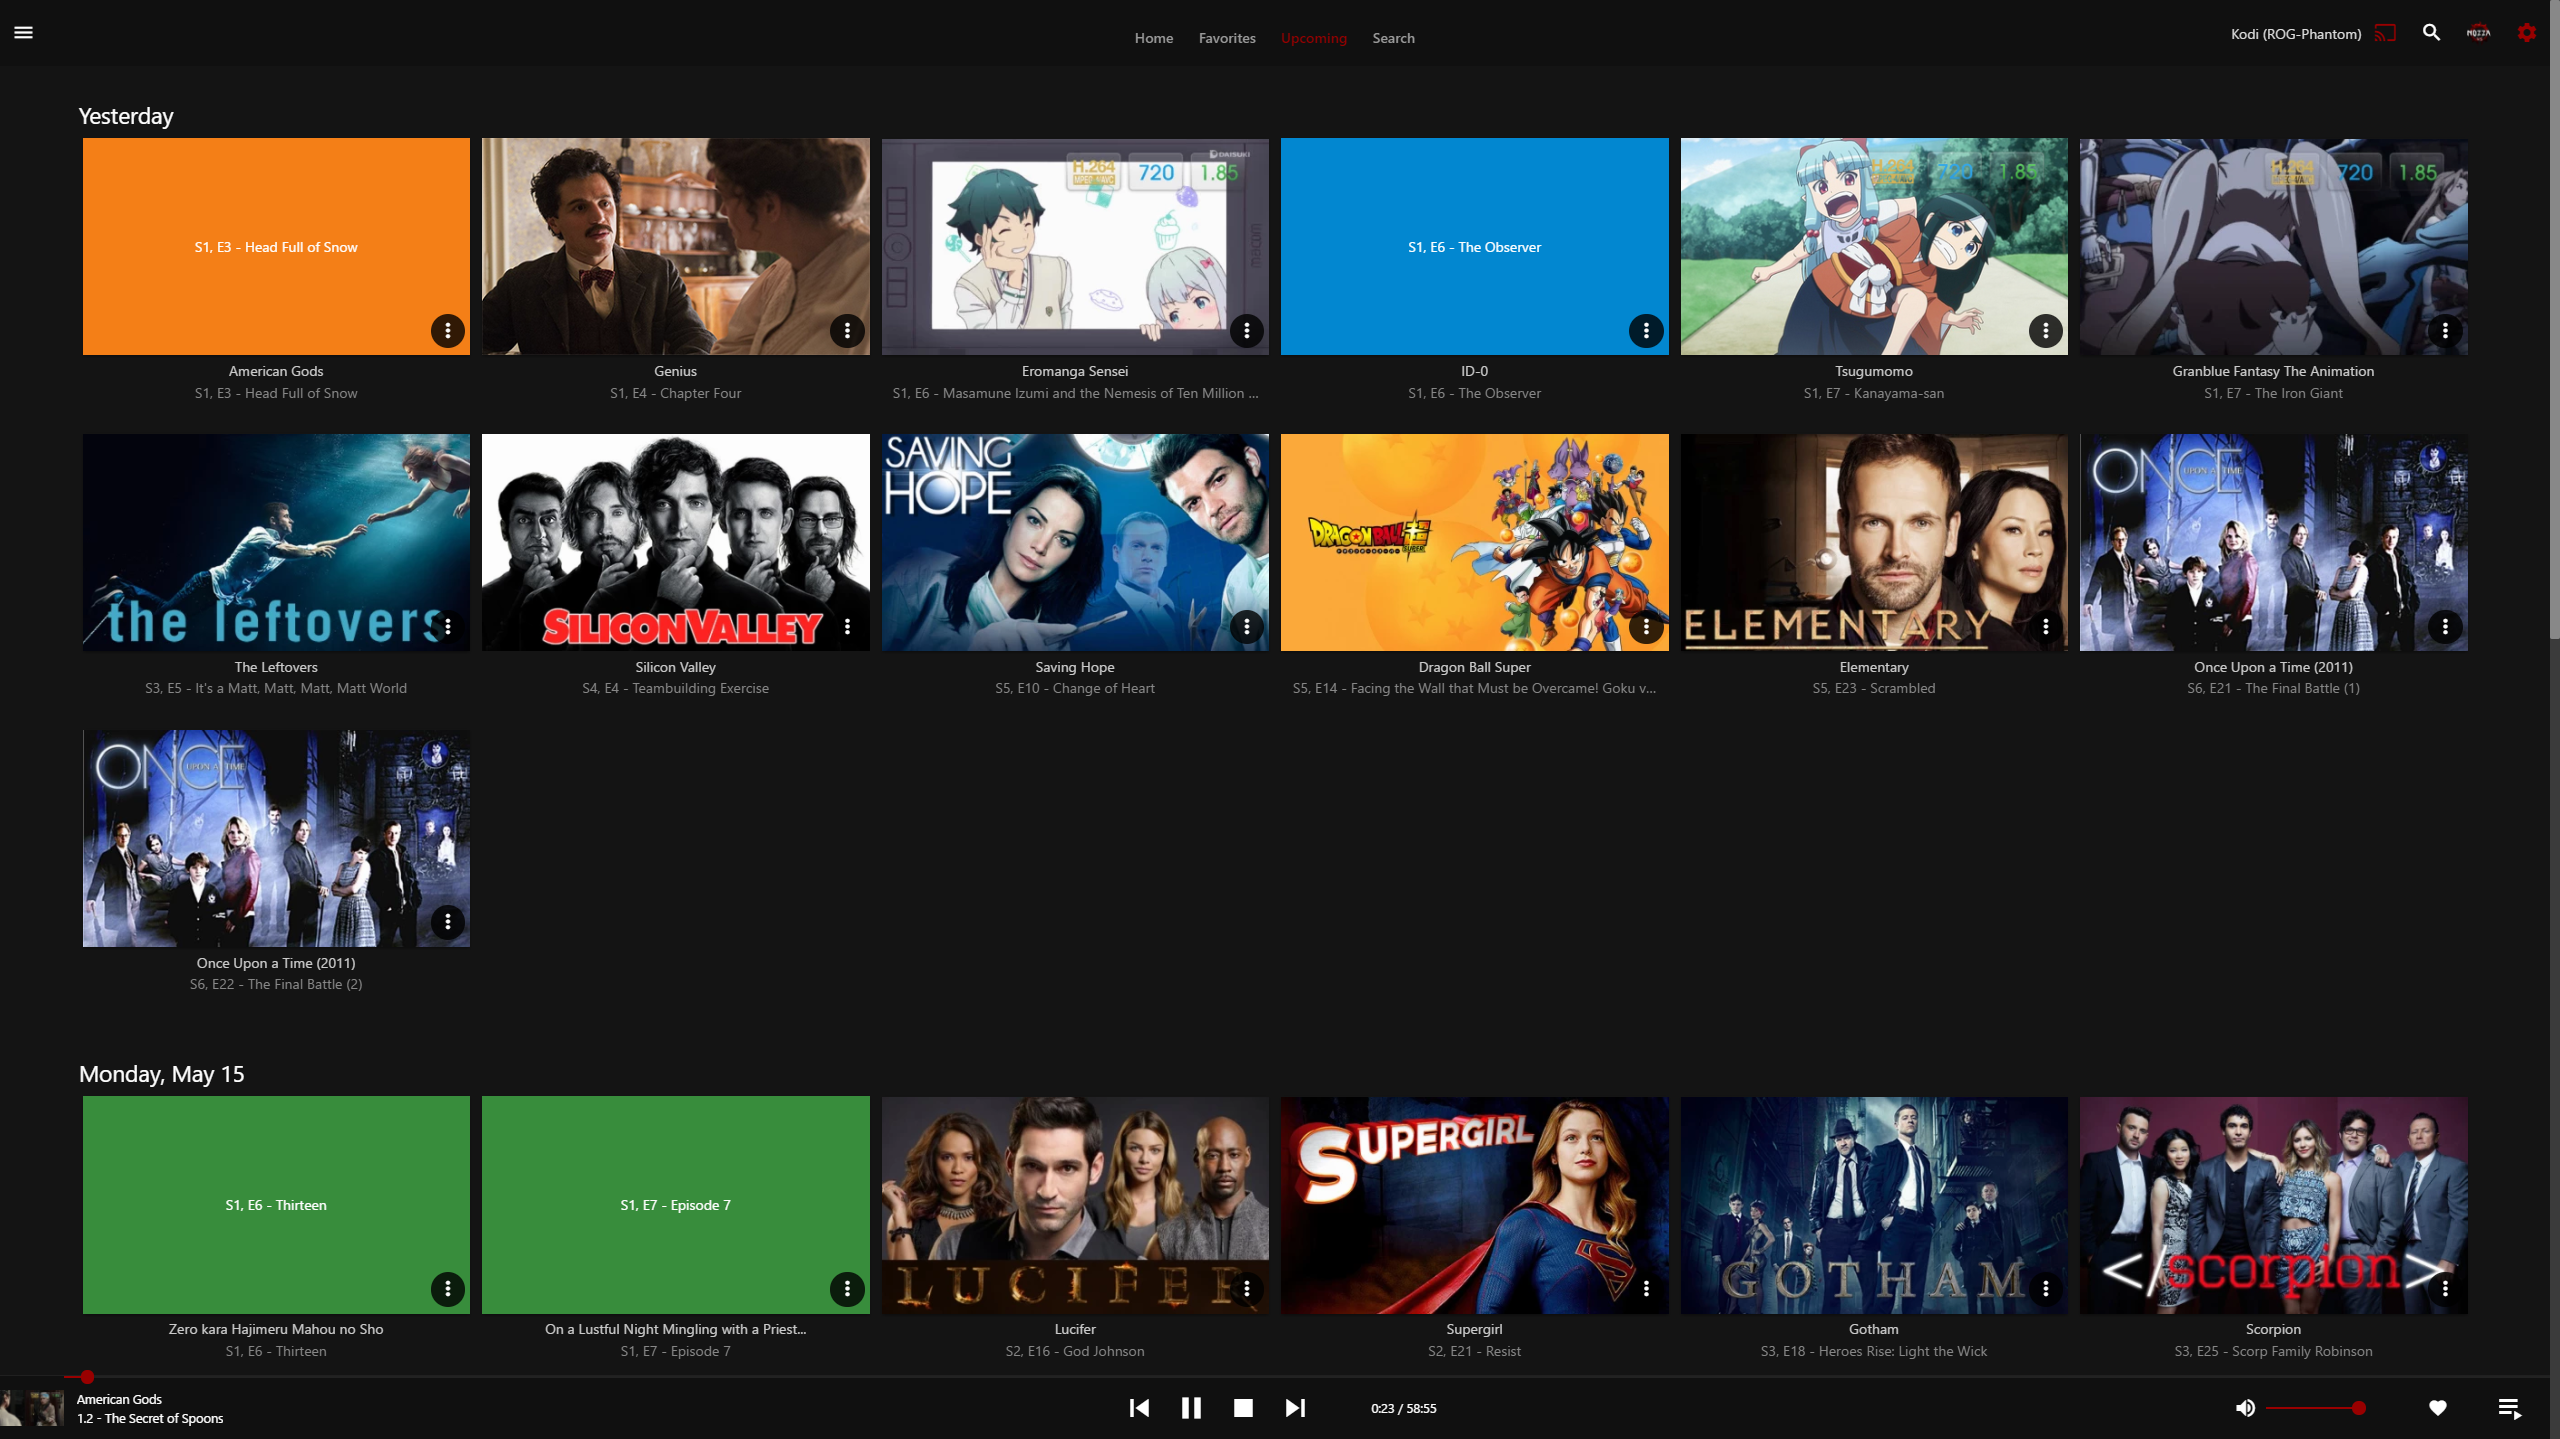Screen dimensions: 2560x1439
Task: Open three-dot menu on Supergirl card
Action: pyautogui.click(x=1646, y=1289)
